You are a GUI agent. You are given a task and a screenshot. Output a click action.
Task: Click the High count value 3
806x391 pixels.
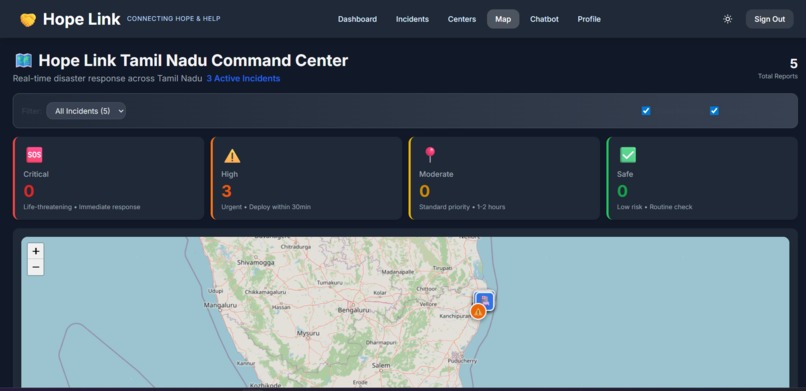click(x=226, y=191)
